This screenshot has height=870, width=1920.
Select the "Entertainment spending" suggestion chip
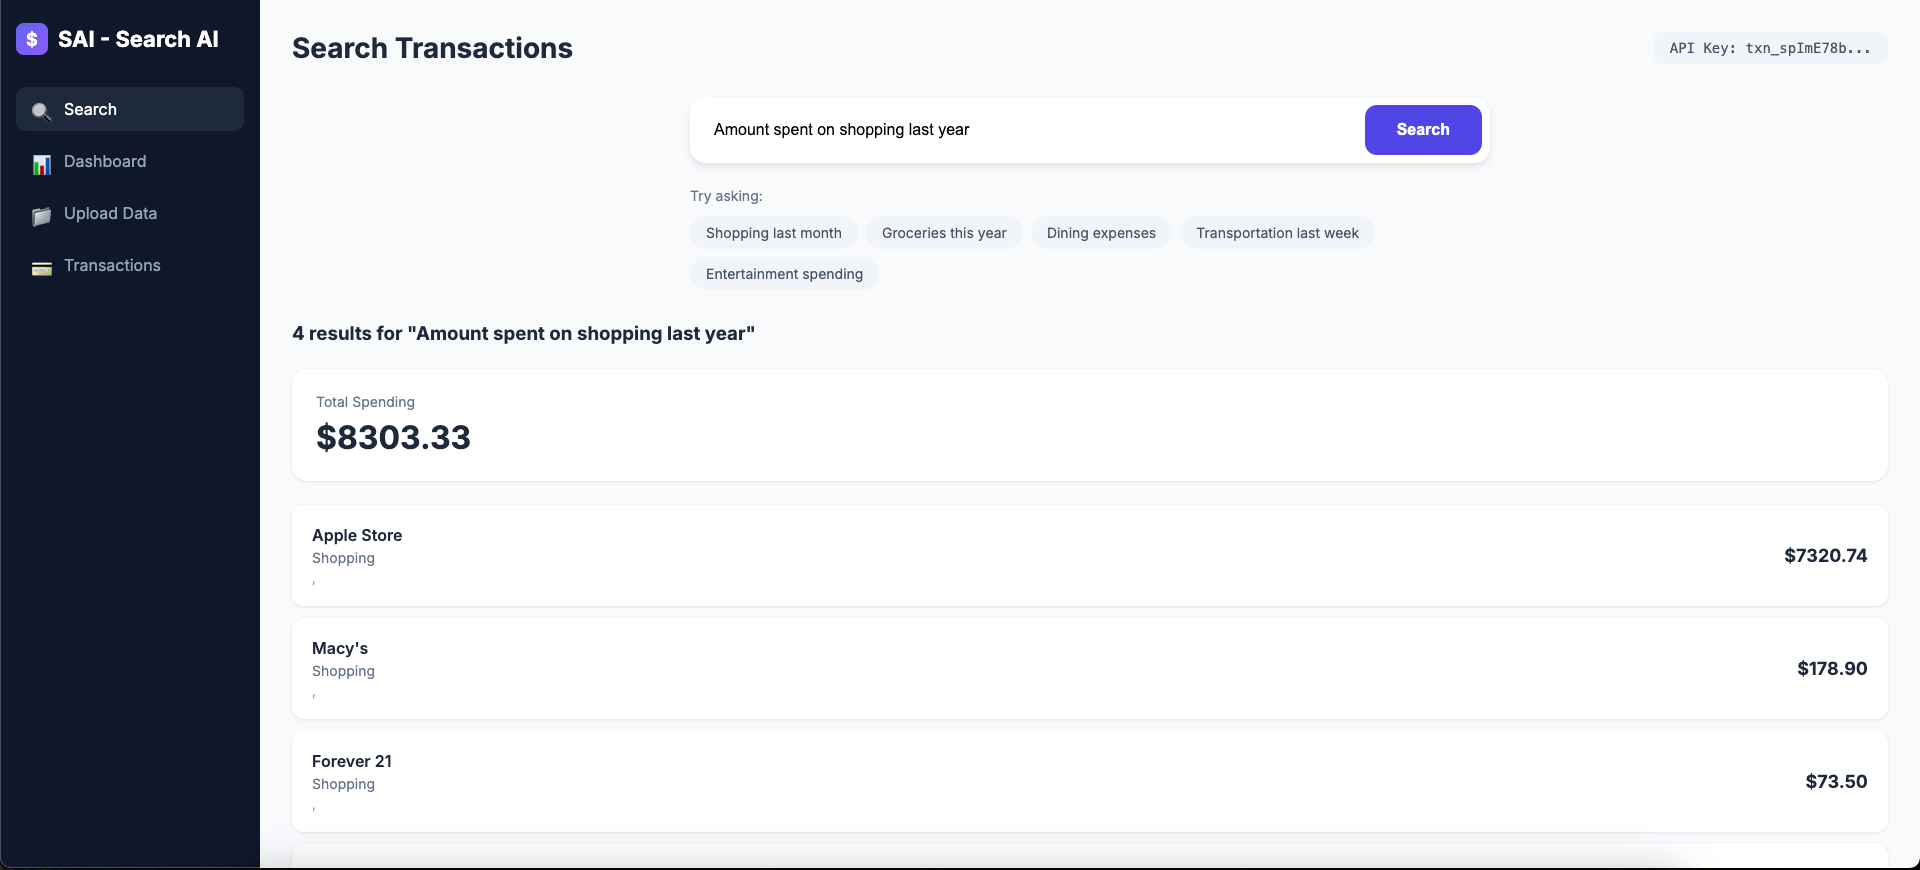tap(784, 274)
